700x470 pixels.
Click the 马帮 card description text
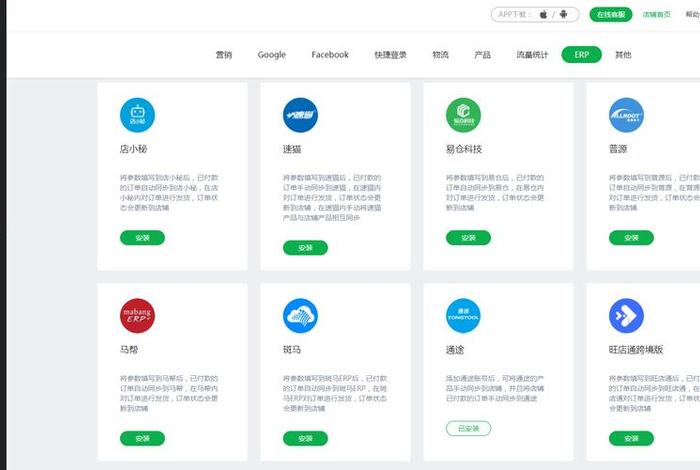tap(169, 393)
